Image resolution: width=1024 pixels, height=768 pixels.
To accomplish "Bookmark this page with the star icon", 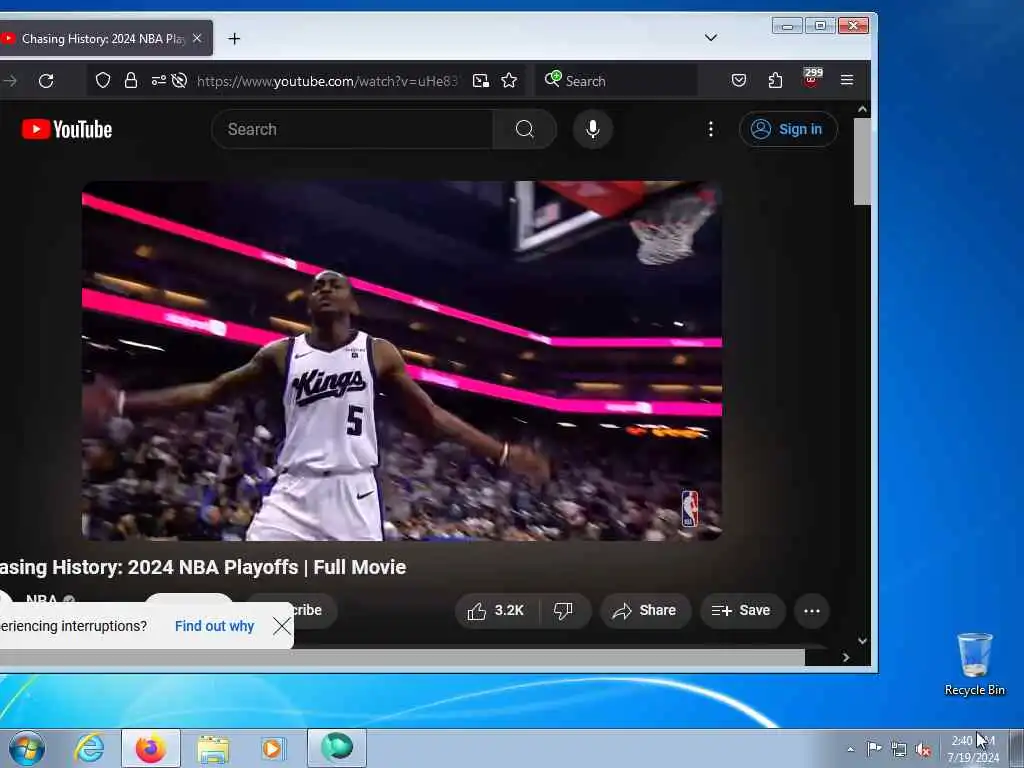I will (509, 80).
